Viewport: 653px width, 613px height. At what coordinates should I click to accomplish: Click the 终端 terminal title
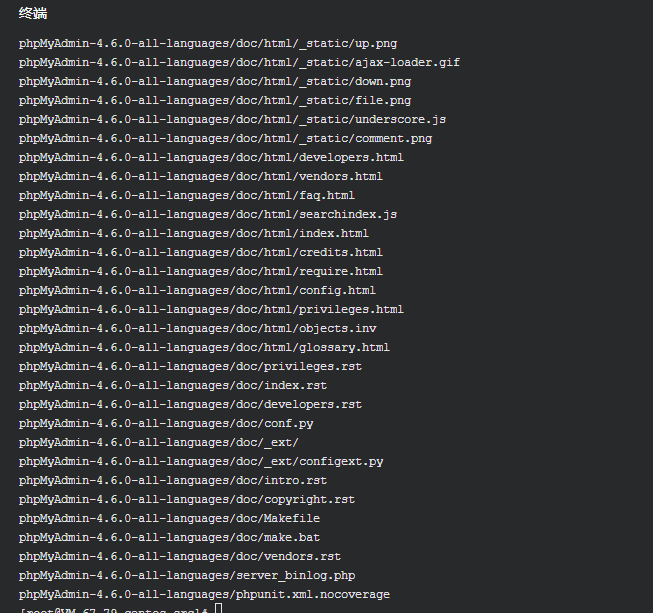33,14
